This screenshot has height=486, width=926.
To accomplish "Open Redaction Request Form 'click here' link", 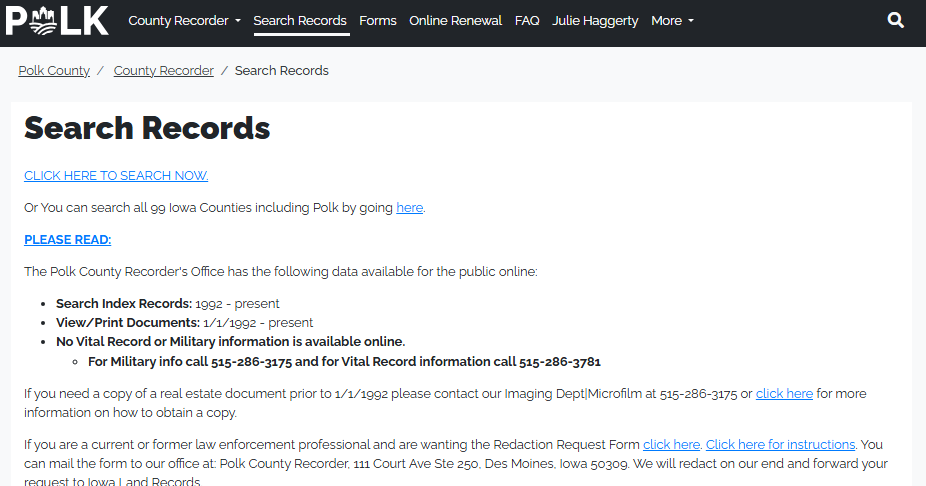I will pos(671,445).
